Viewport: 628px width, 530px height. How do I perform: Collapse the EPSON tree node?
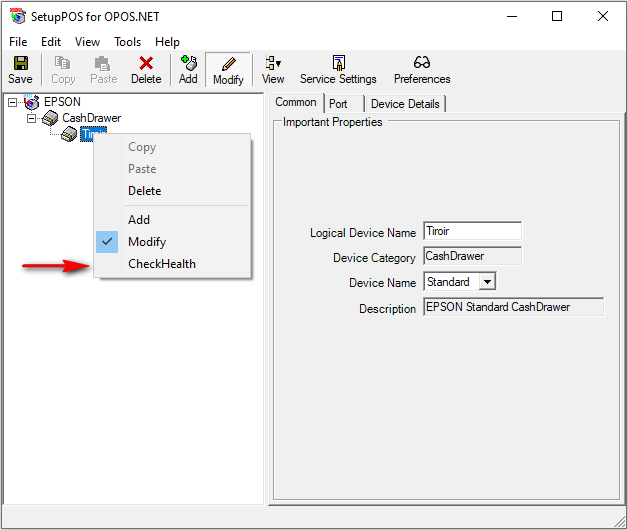[12, 102]
